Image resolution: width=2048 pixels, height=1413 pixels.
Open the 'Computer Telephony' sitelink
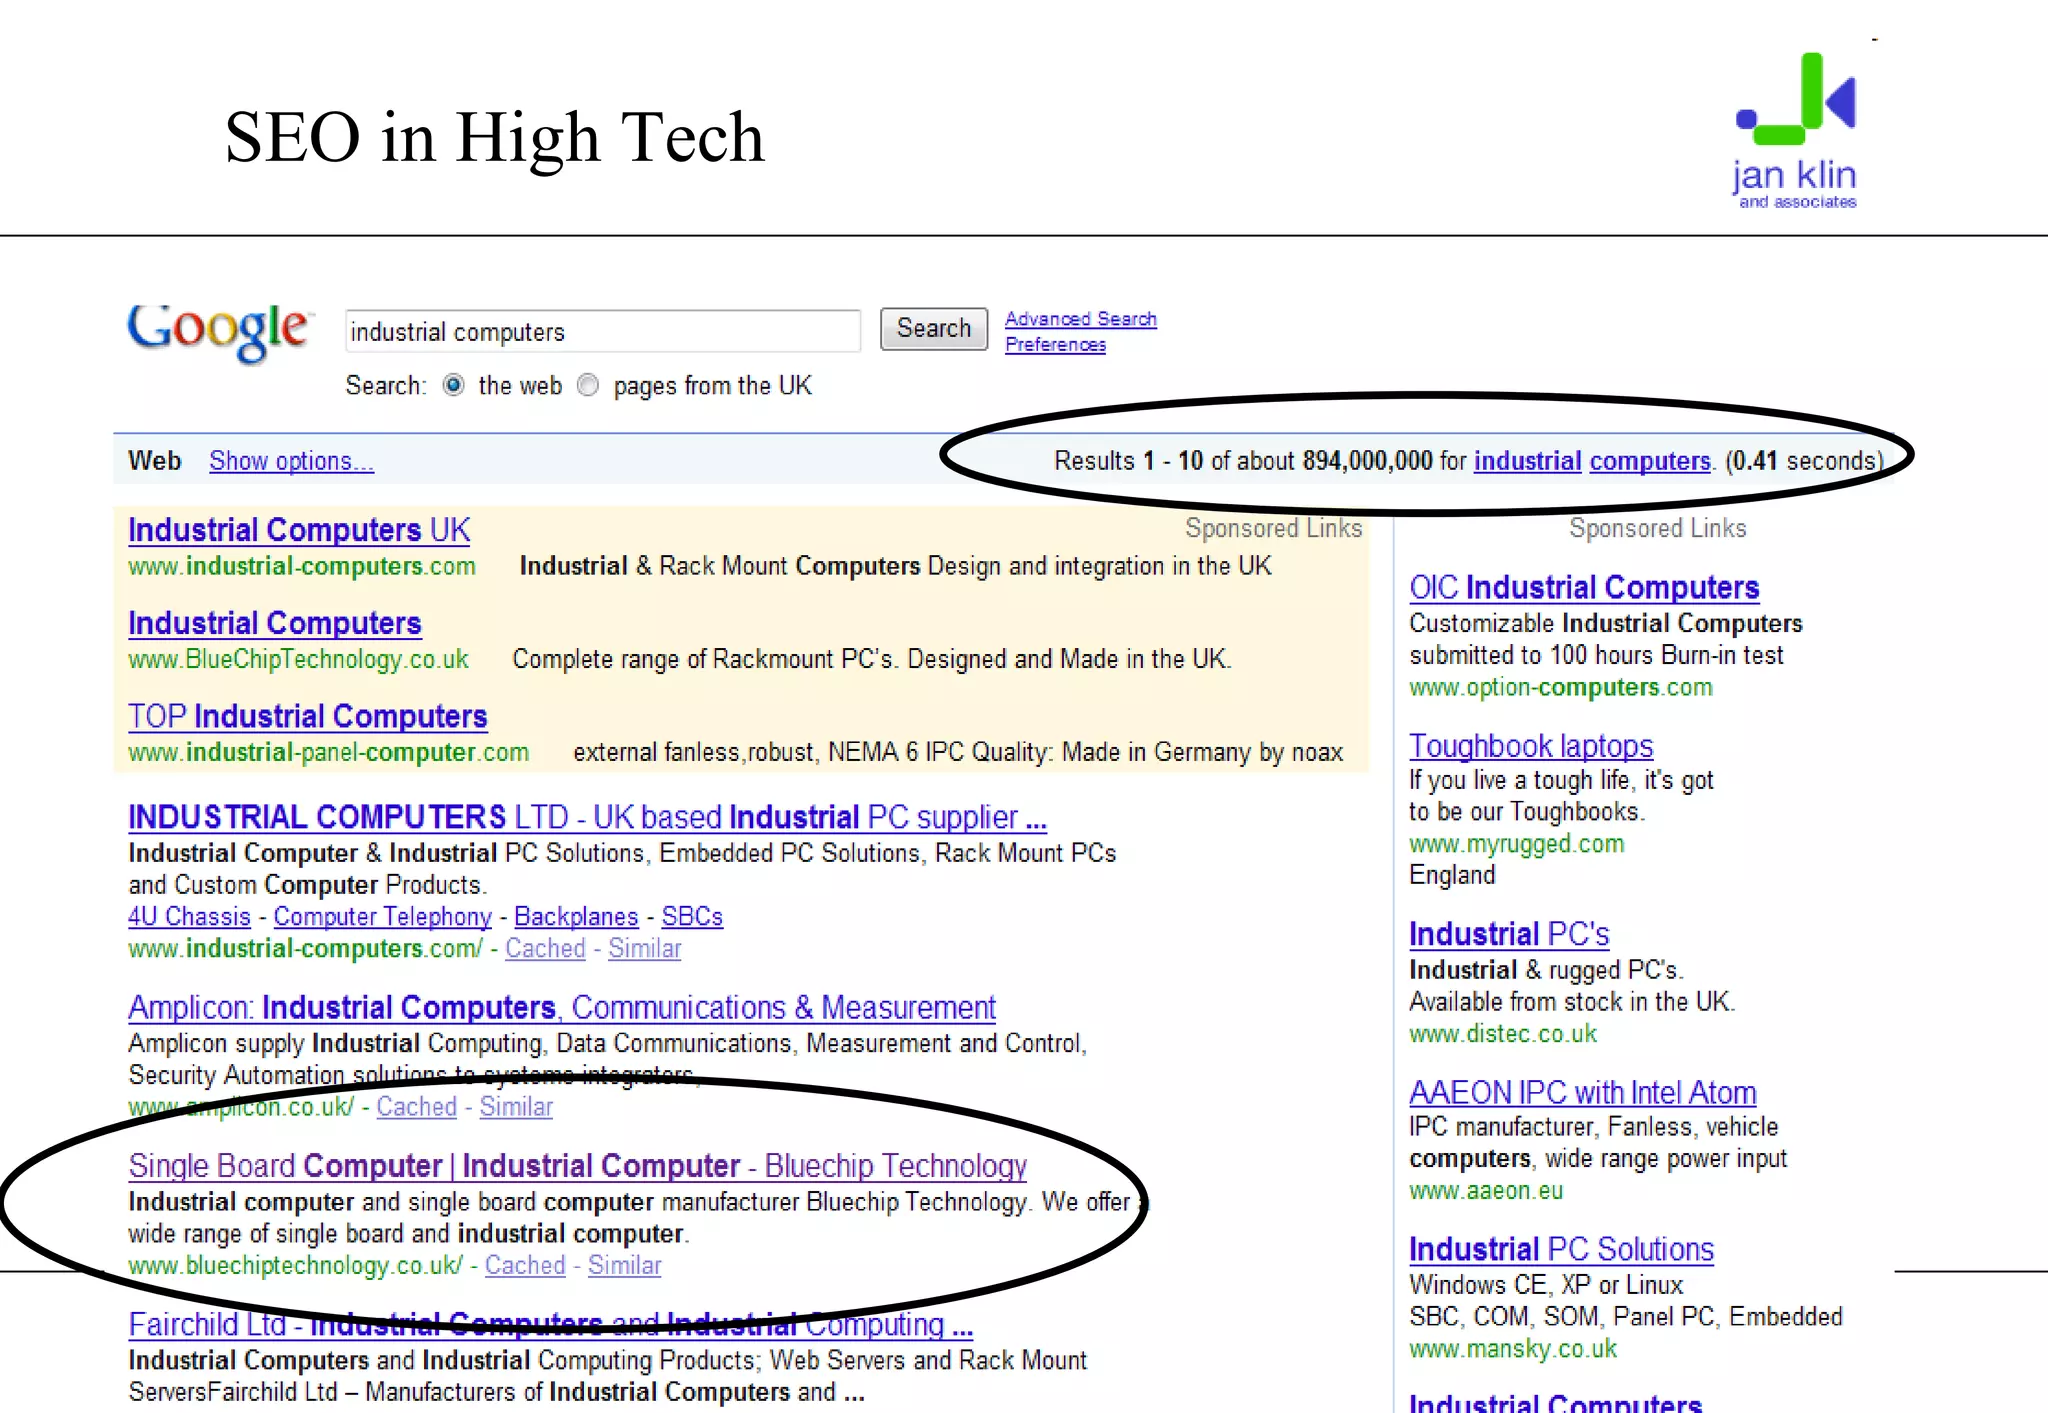click(383, 917)
